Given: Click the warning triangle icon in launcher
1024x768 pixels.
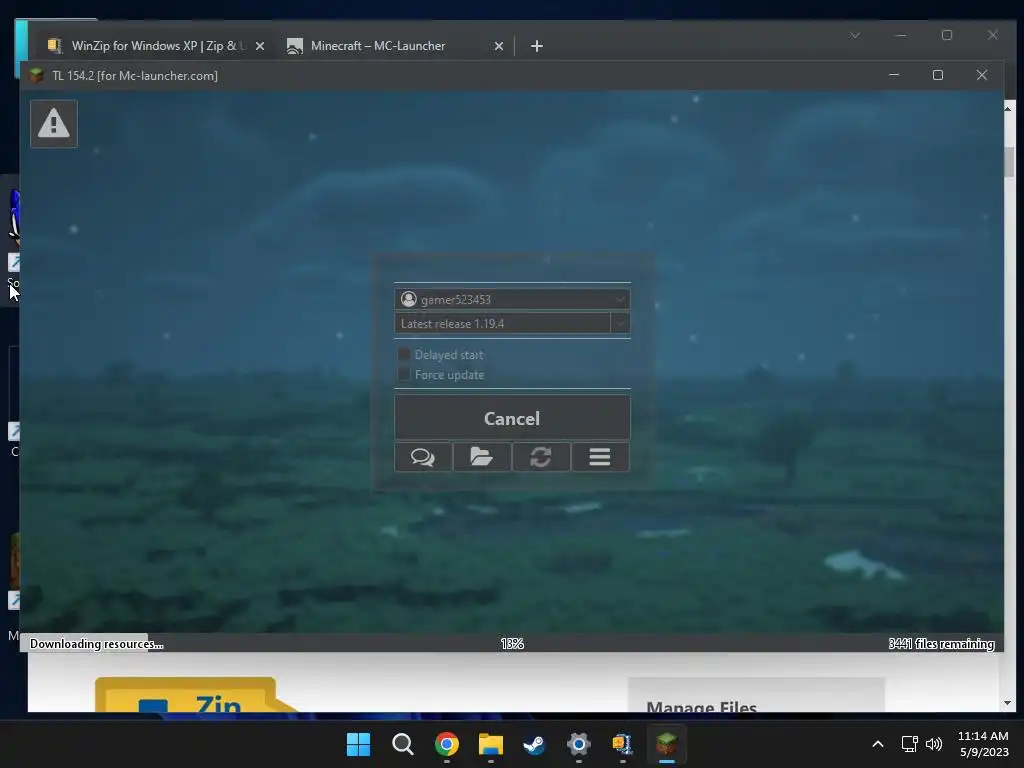Looking at the screenshot, I should click(54, 123).
